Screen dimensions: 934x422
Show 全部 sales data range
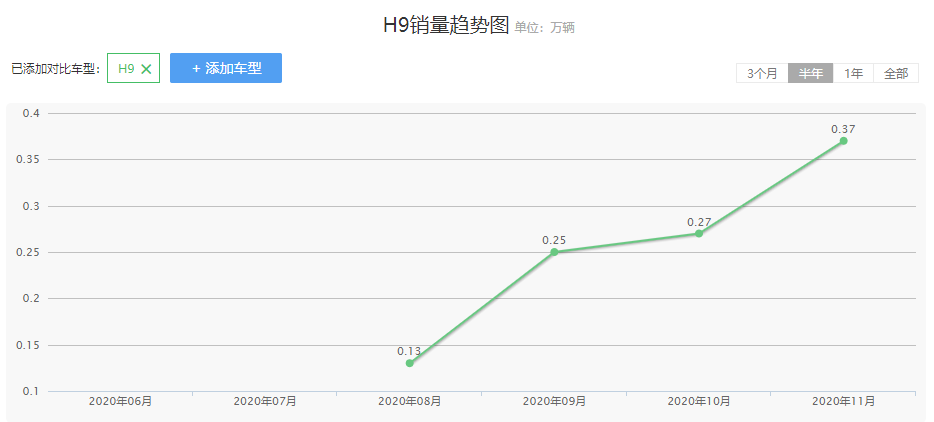tap(895, 73)
